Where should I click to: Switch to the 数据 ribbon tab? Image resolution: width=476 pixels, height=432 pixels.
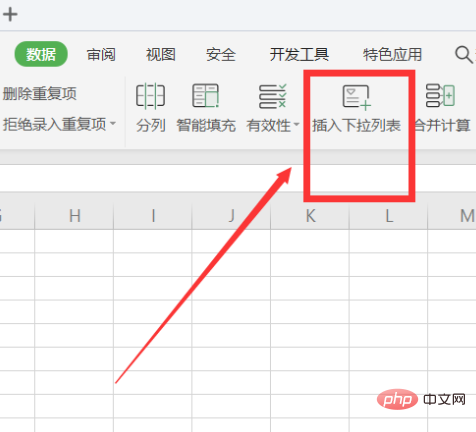41,54
